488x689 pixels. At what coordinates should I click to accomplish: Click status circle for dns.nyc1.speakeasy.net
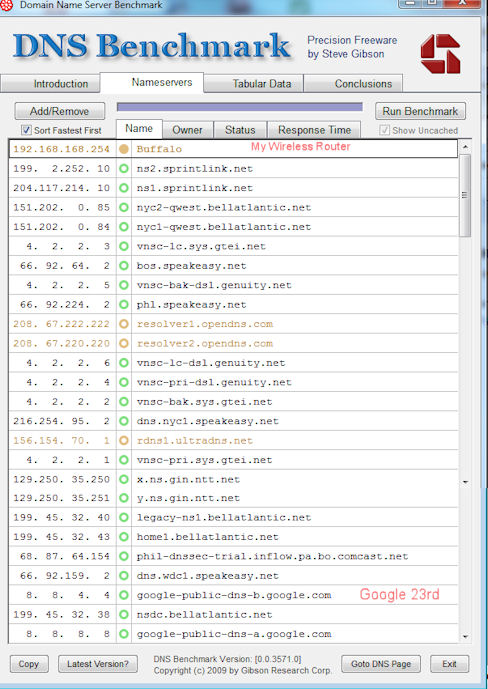tap(124, 421)
